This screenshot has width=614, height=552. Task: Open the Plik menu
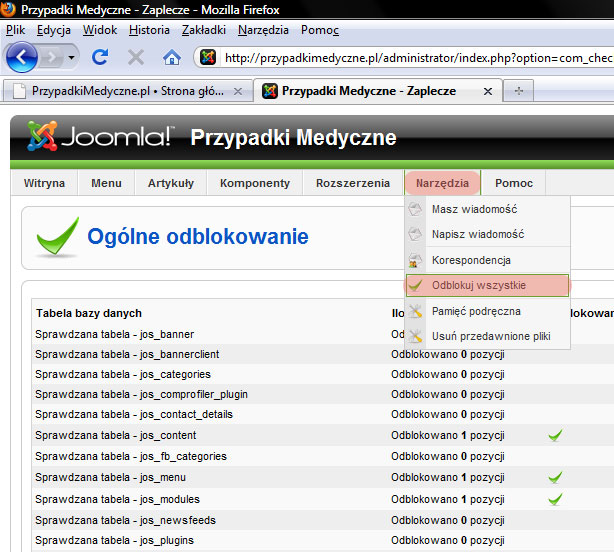point(15,30)
